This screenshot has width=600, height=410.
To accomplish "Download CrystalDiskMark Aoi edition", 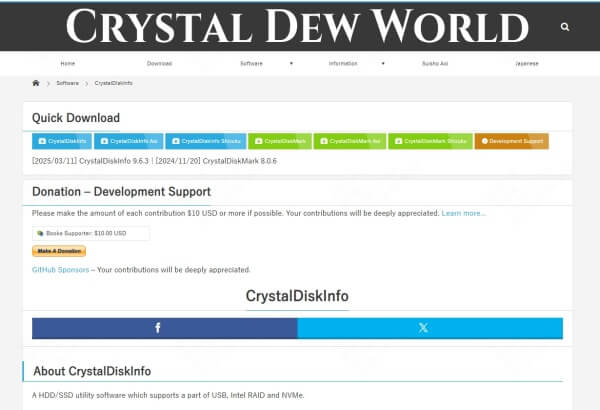I will coord(350,141).
